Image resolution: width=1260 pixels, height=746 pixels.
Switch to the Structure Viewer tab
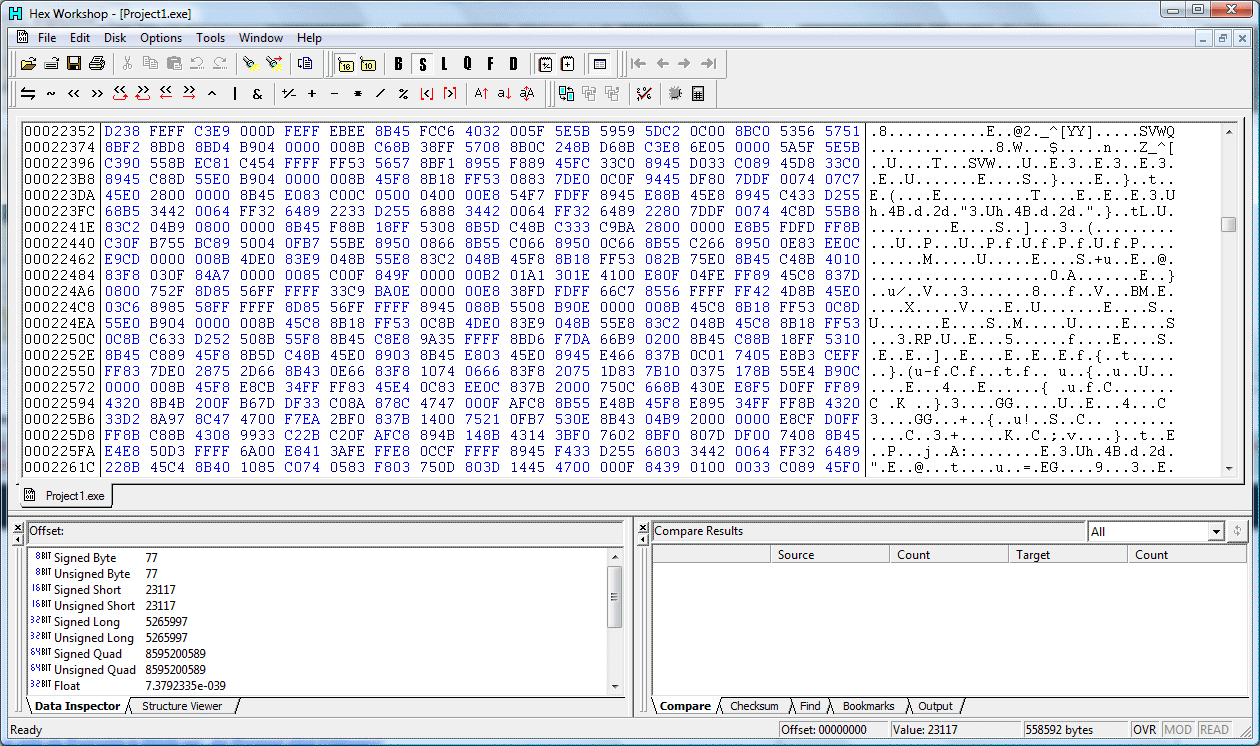(x=182, y=706)
